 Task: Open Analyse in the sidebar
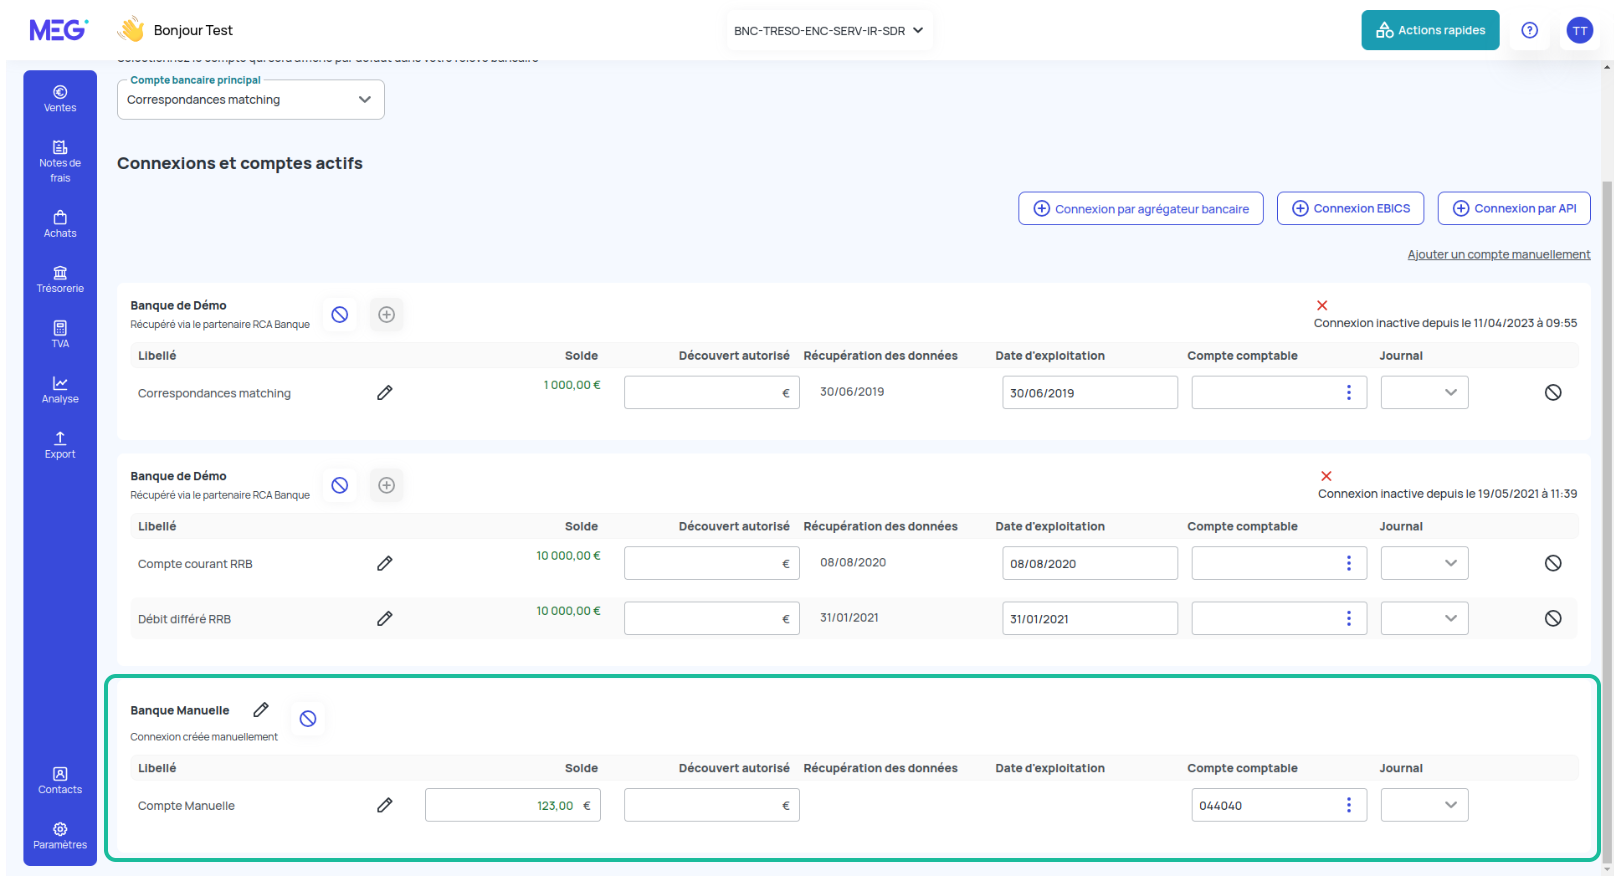point(60,389)
